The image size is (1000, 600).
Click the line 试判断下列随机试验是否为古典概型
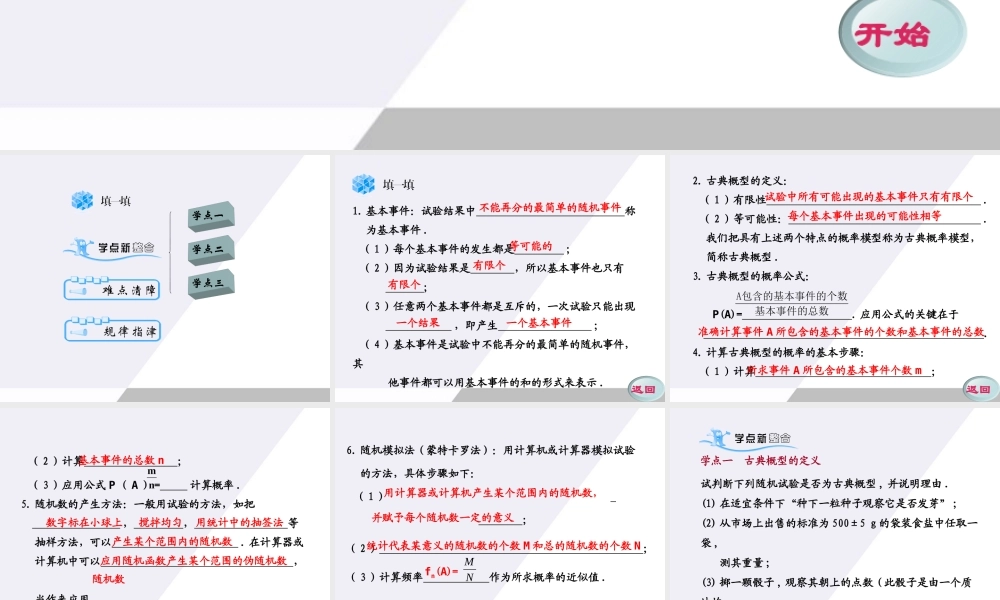[825, 483]
